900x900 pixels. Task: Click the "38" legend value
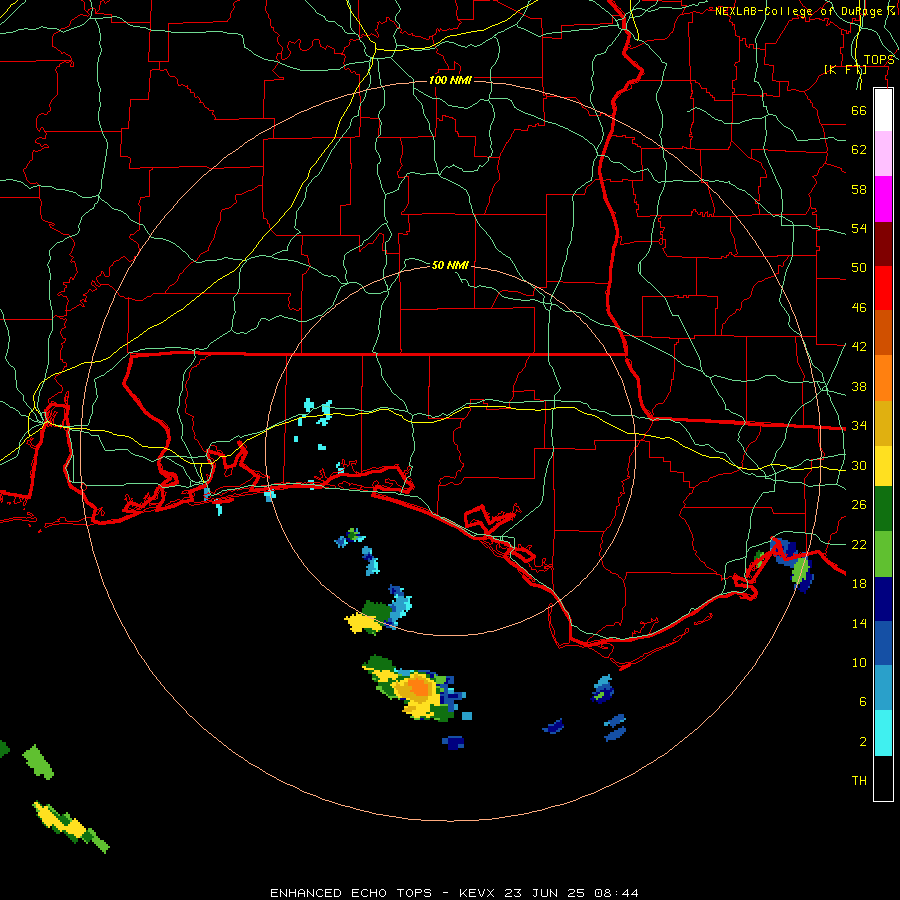click(859, 386)
